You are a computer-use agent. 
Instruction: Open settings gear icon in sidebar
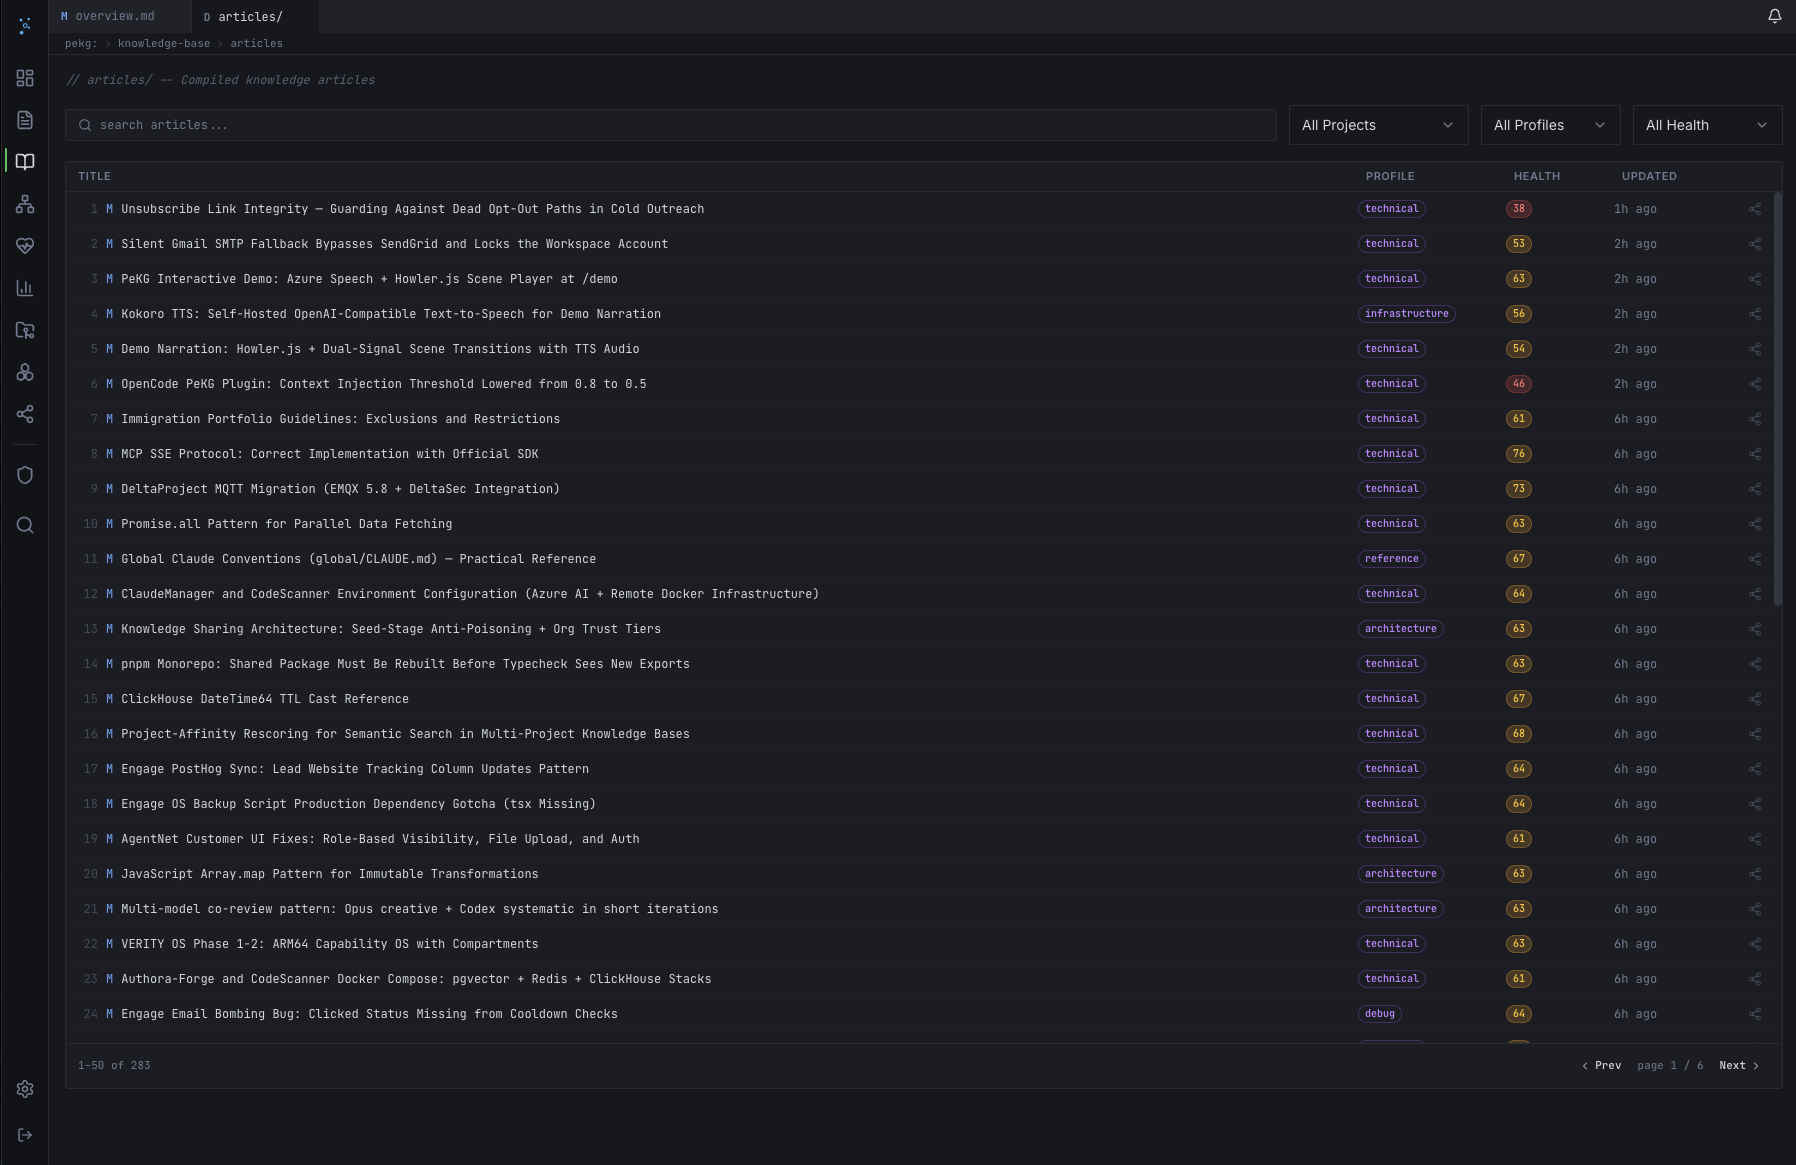click(x=25, y=1089)
